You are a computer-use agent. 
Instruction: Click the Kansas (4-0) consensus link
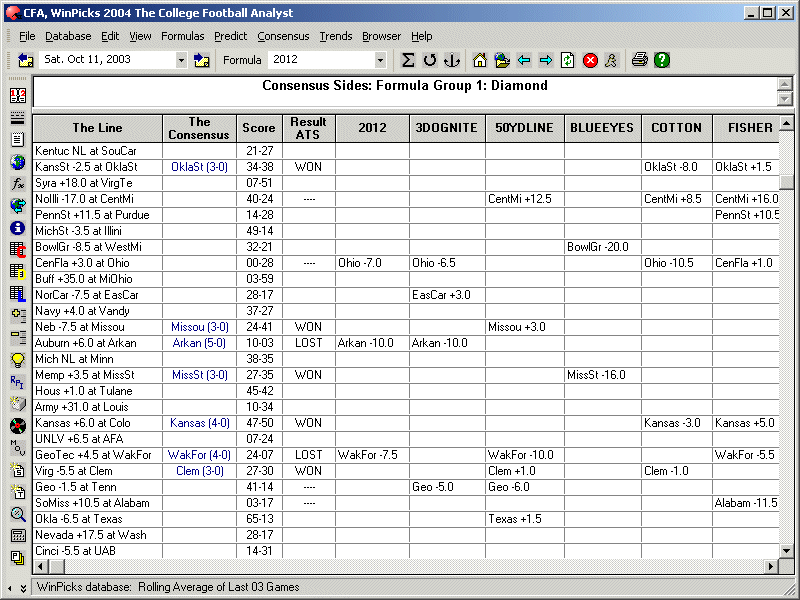[199, 423]
